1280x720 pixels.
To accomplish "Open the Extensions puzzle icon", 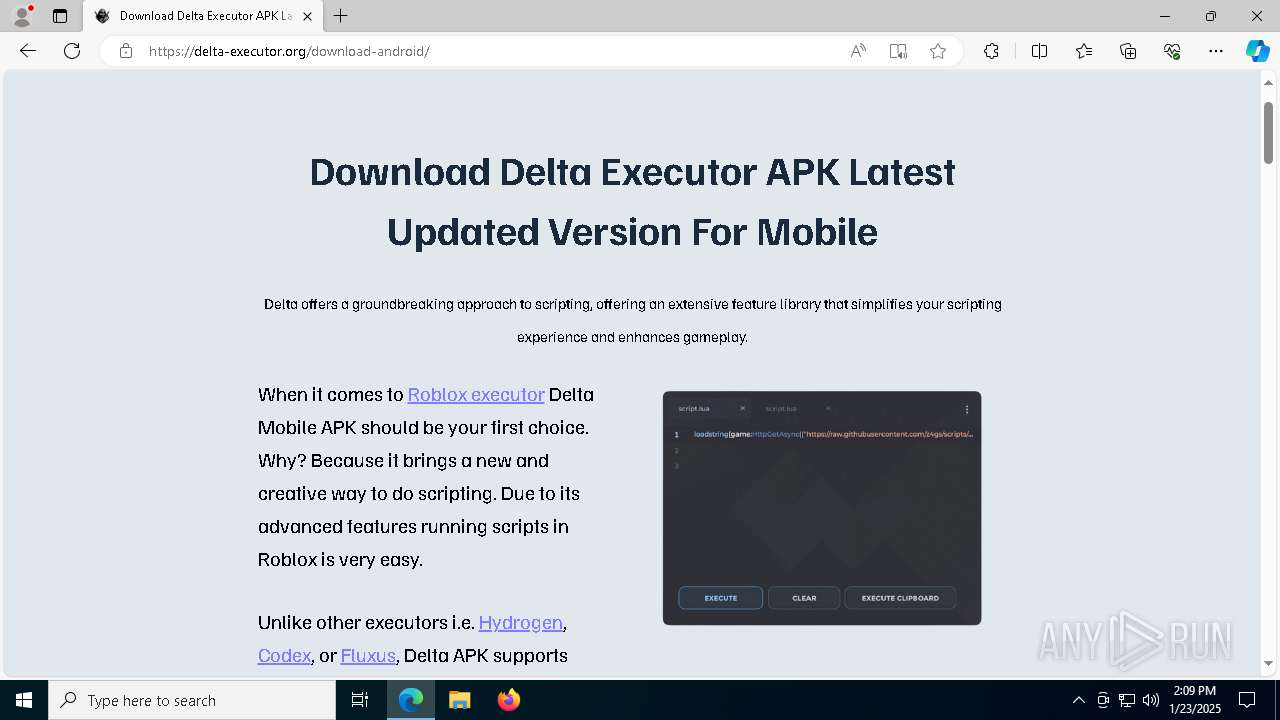I will [991, 51].
